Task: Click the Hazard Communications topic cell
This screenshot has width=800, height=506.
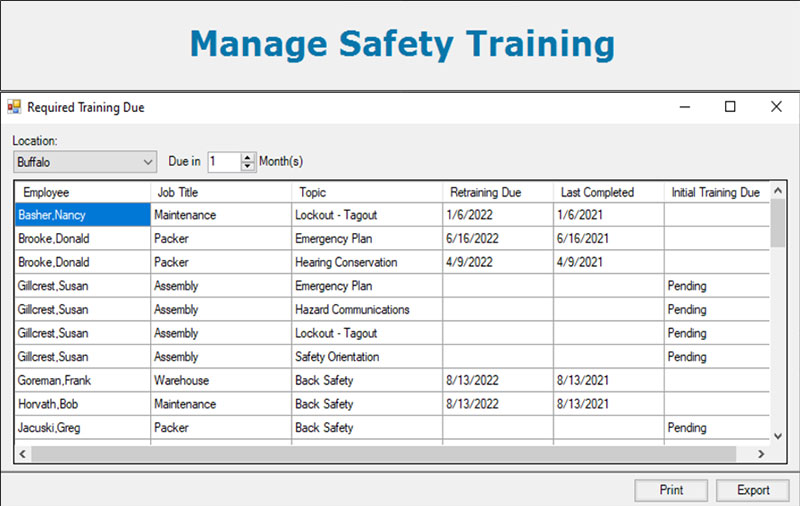Action: [x=367, y=310]
